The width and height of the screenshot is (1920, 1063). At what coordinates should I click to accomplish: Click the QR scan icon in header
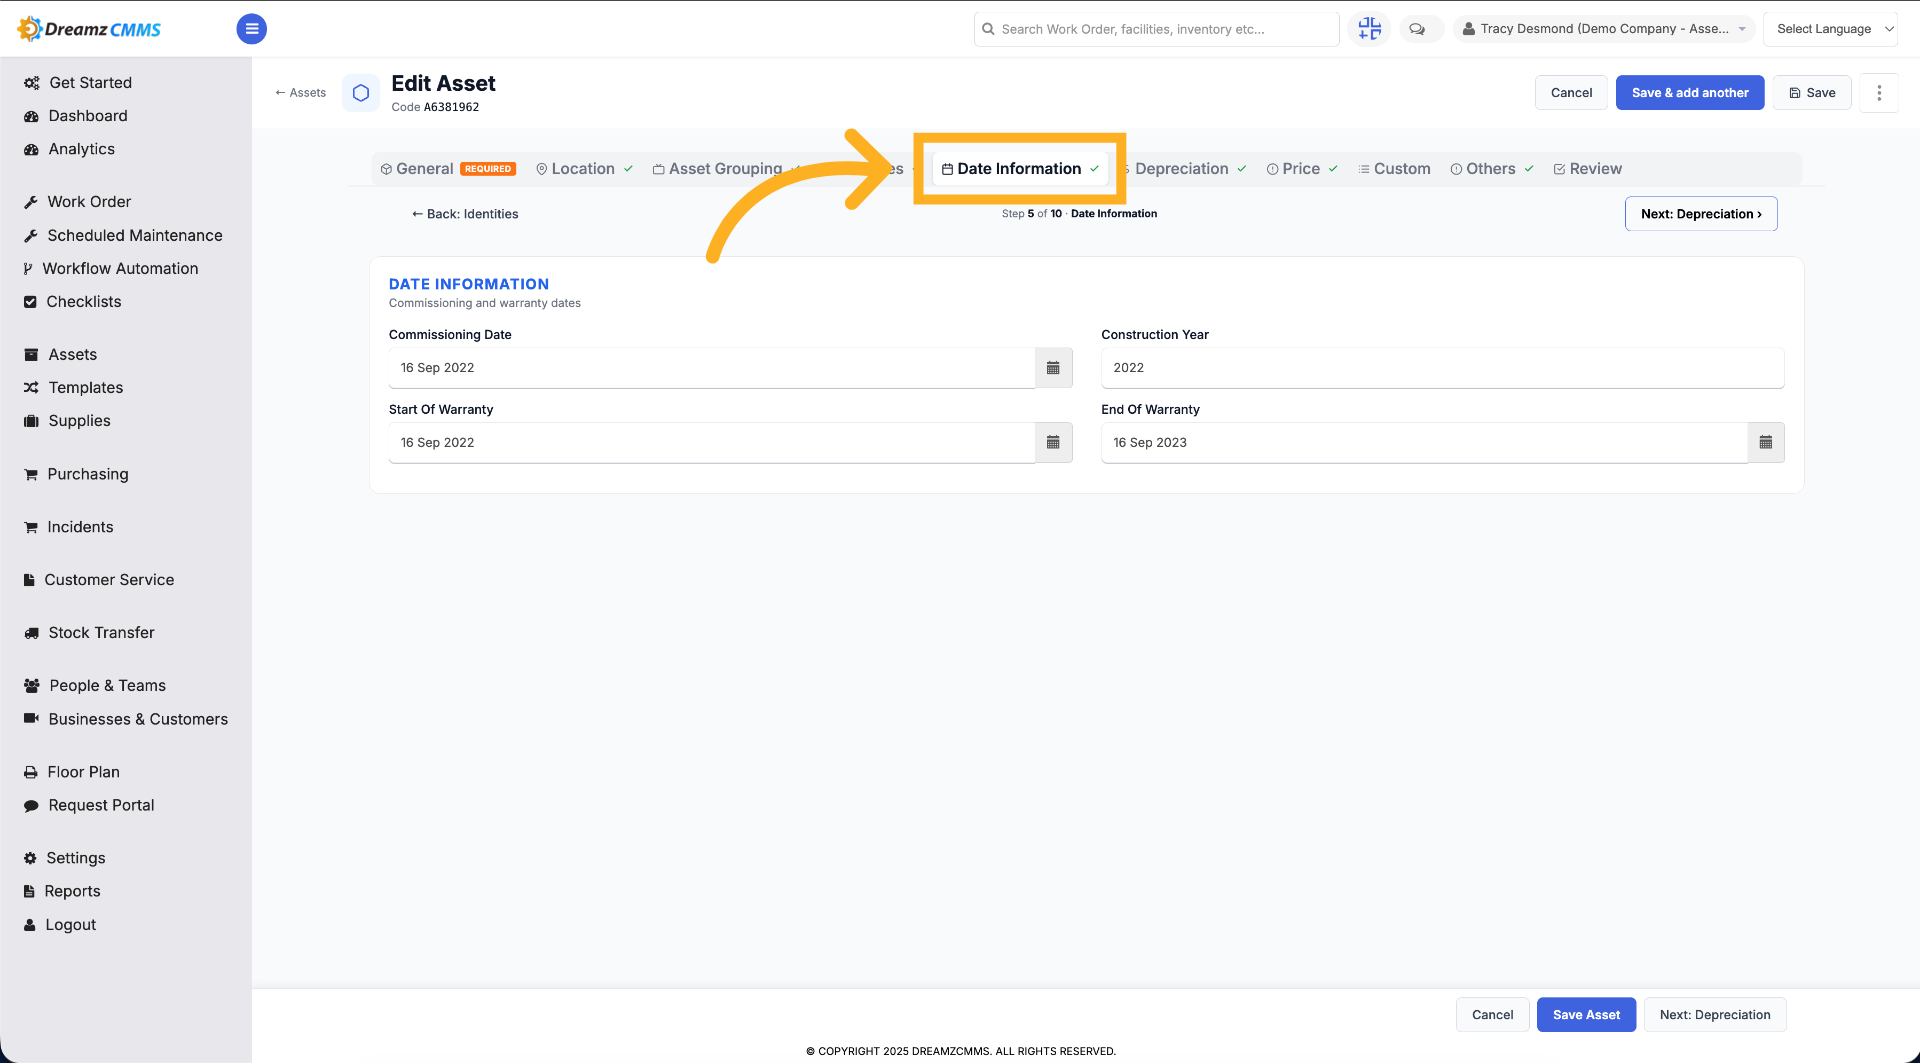(x=1369, y=29)
